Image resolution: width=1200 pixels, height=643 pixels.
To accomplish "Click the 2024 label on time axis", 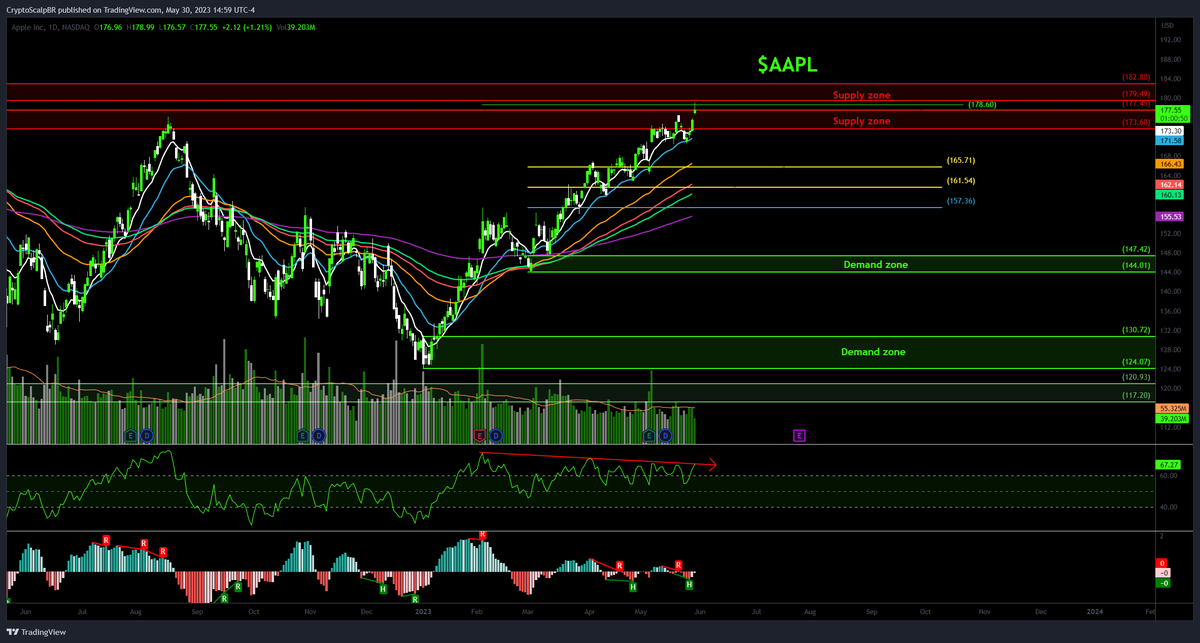I will pyautogui.click(x=1095, y=610).
